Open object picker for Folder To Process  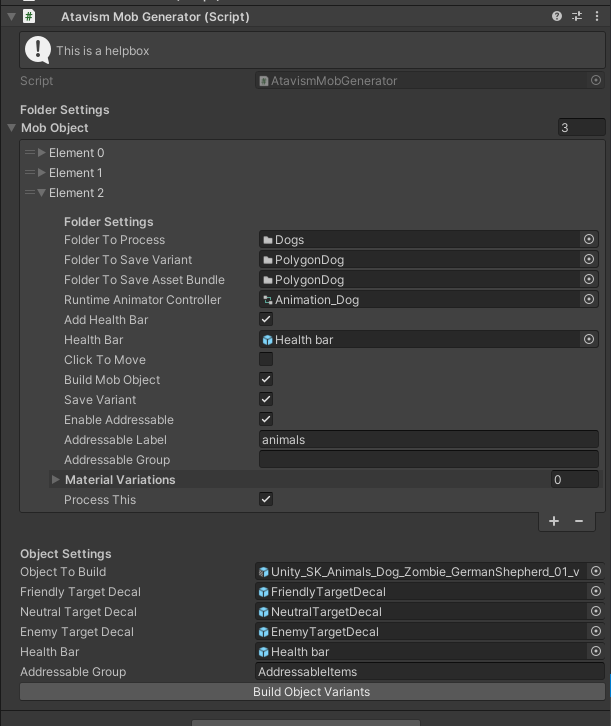pyautogui.click(x=589, y=240)
